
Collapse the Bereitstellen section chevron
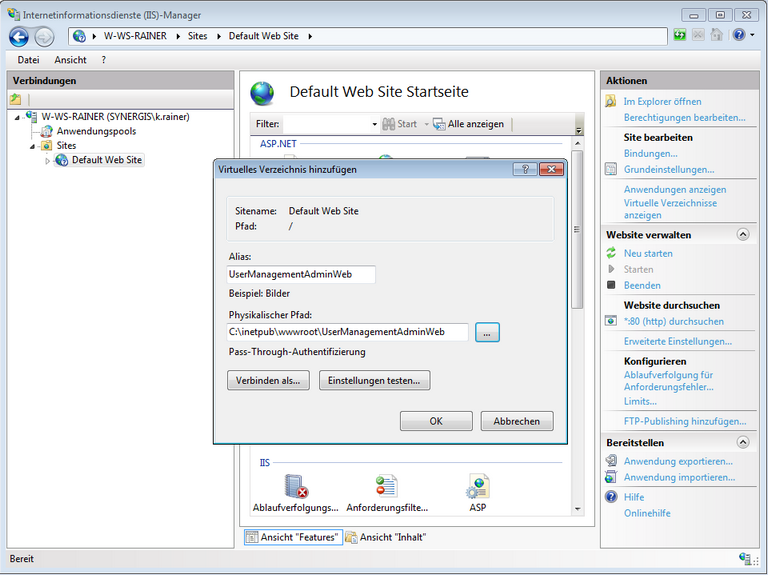click(x=743, y=442)
